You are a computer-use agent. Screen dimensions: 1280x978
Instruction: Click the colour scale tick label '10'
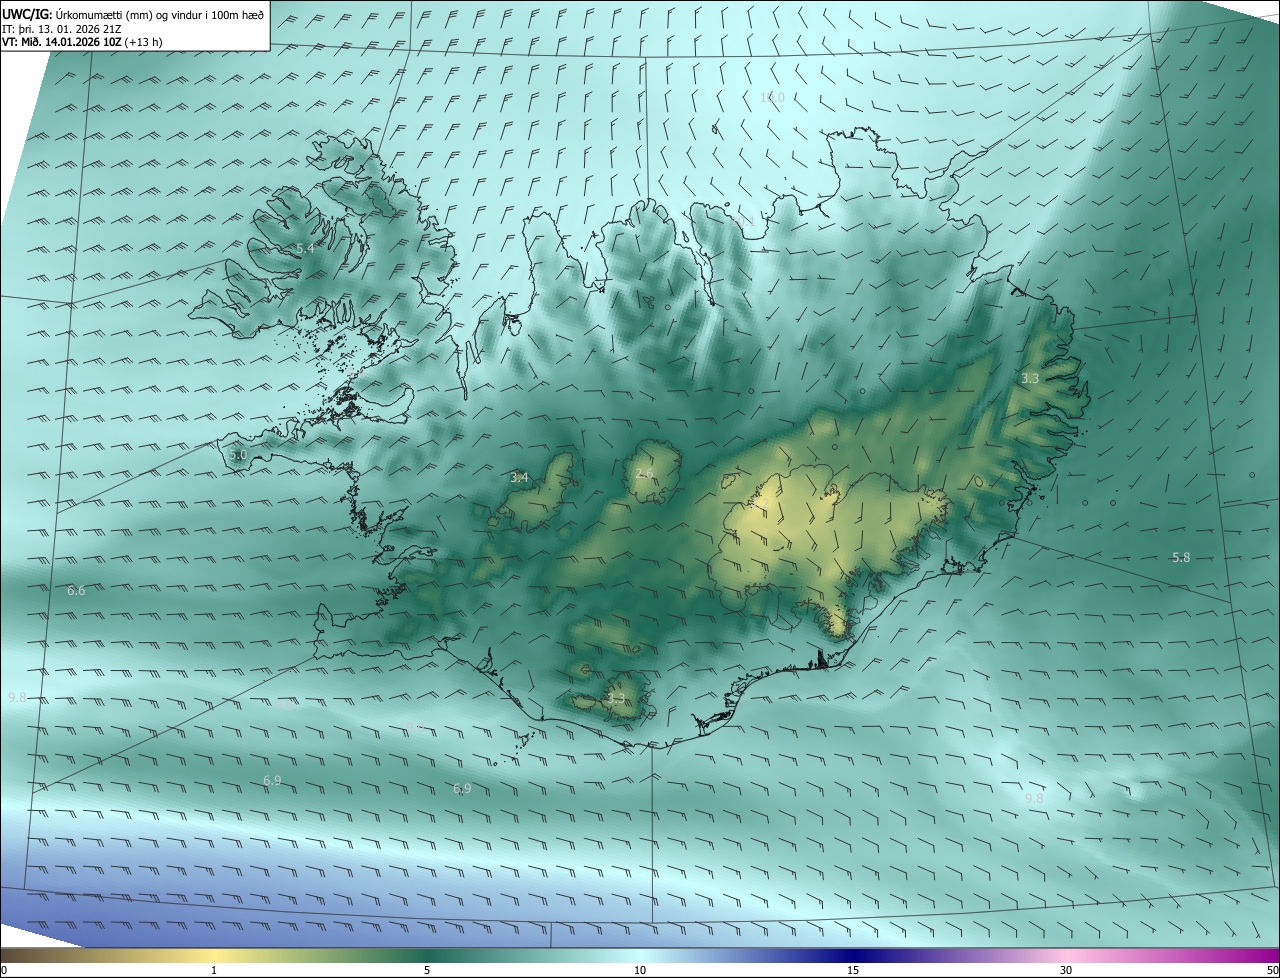tap(640, 970)
